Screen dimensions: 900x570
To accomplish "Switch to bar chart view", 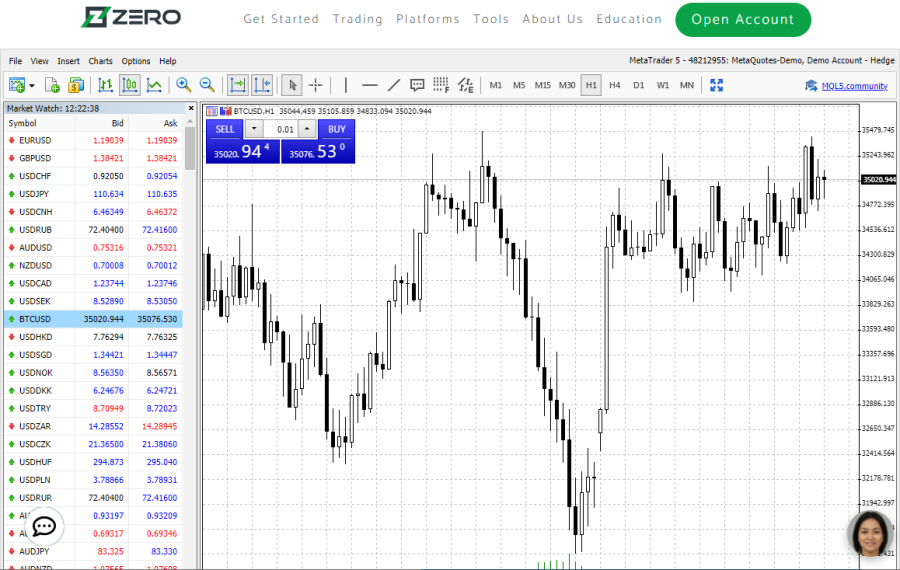I will tap(106, 86).
